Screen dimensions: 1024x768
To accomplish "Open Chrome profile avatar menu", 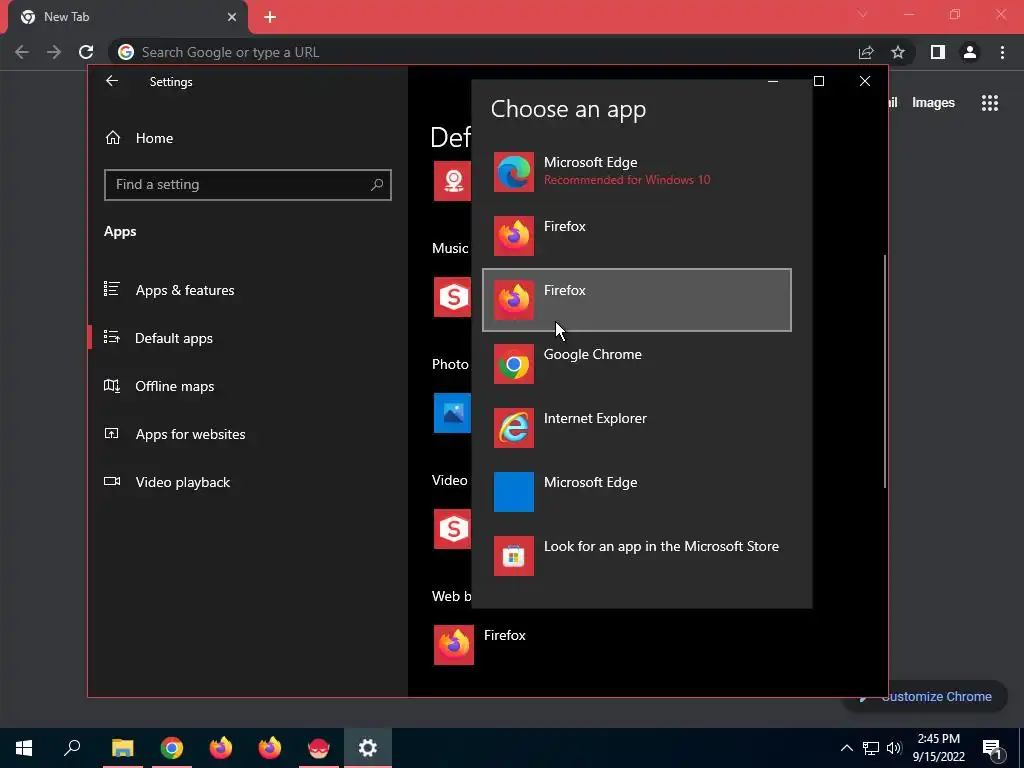I will [970, 52].
